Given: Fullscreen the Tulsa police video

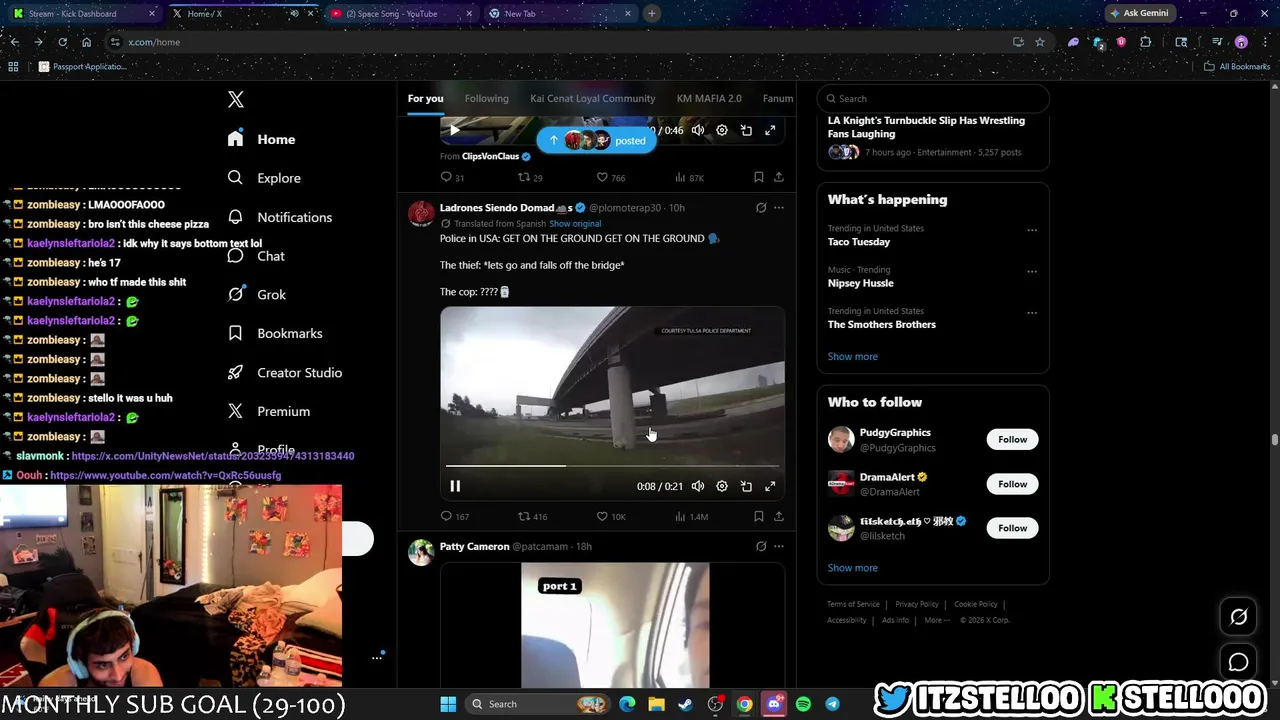Looking at the screenshot, I should point(770,486).
